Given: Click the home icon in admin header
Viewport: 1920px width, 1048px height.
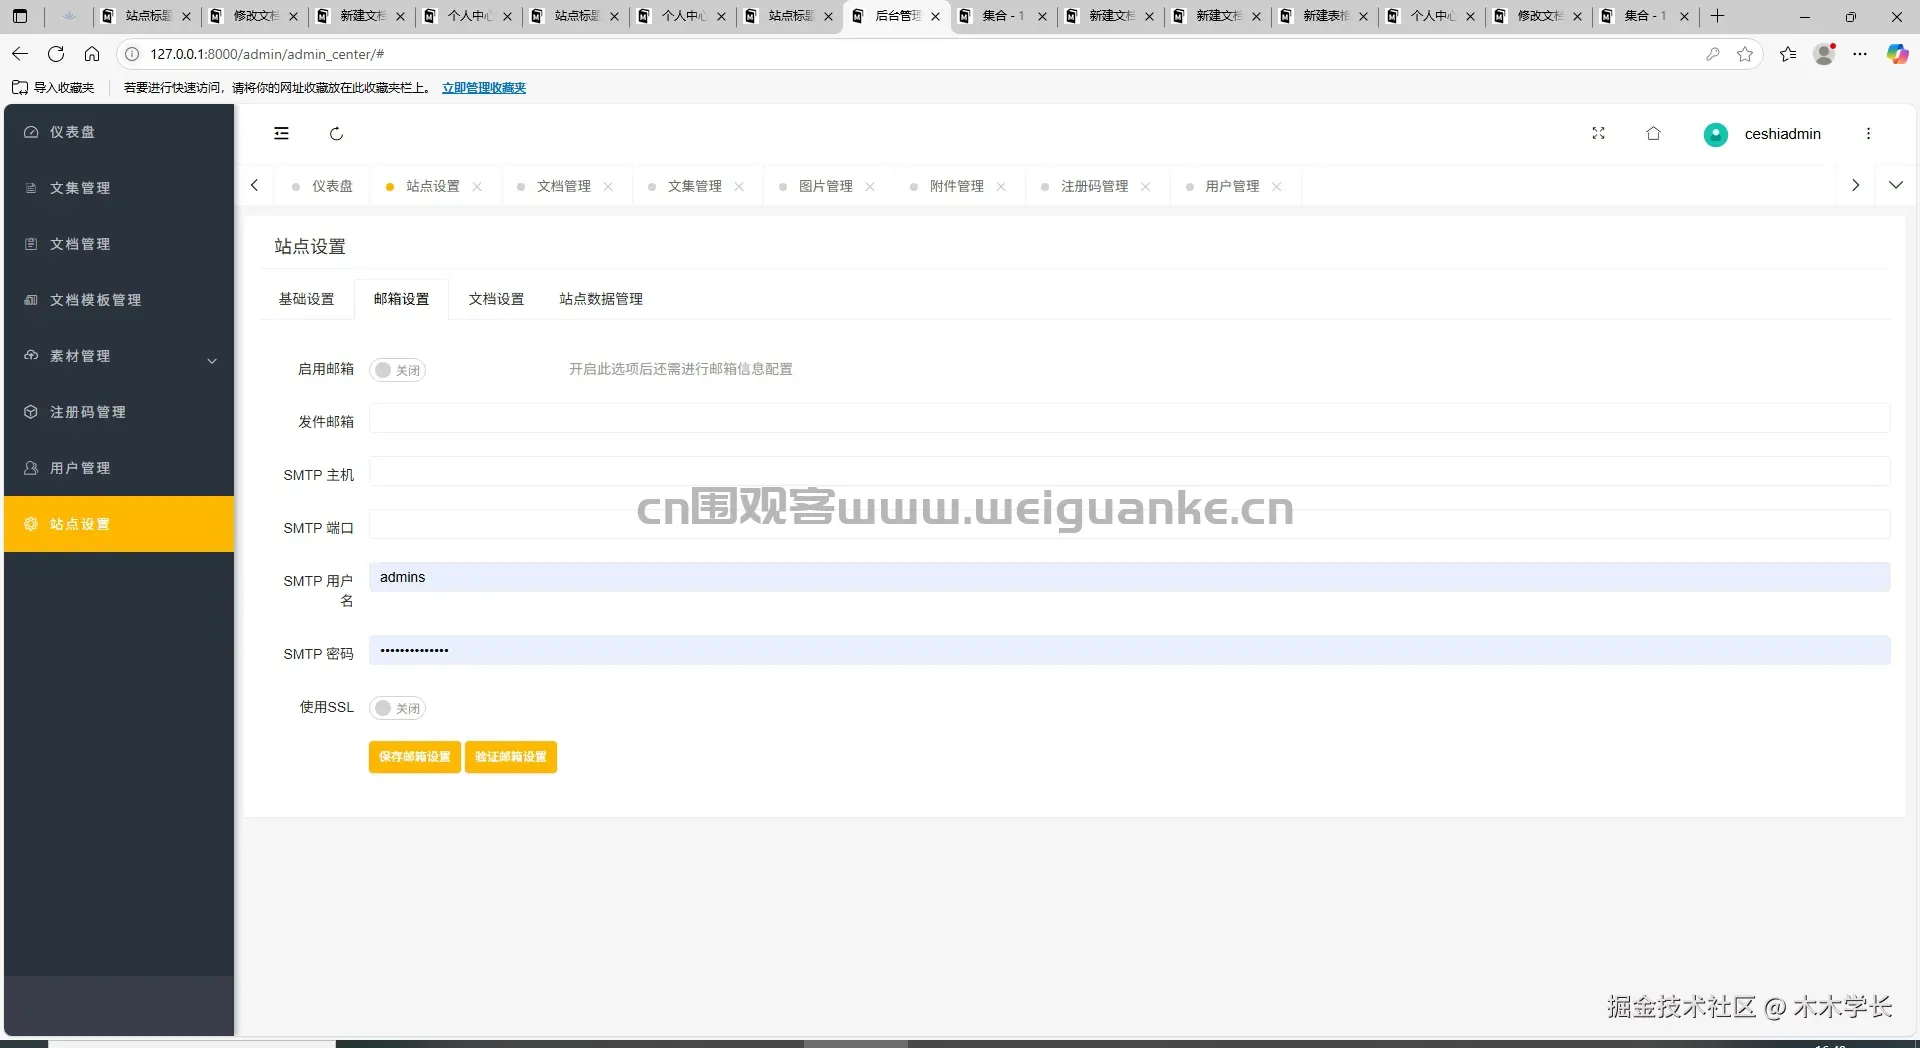Looking at the screenshot, I should (1654, 134).
